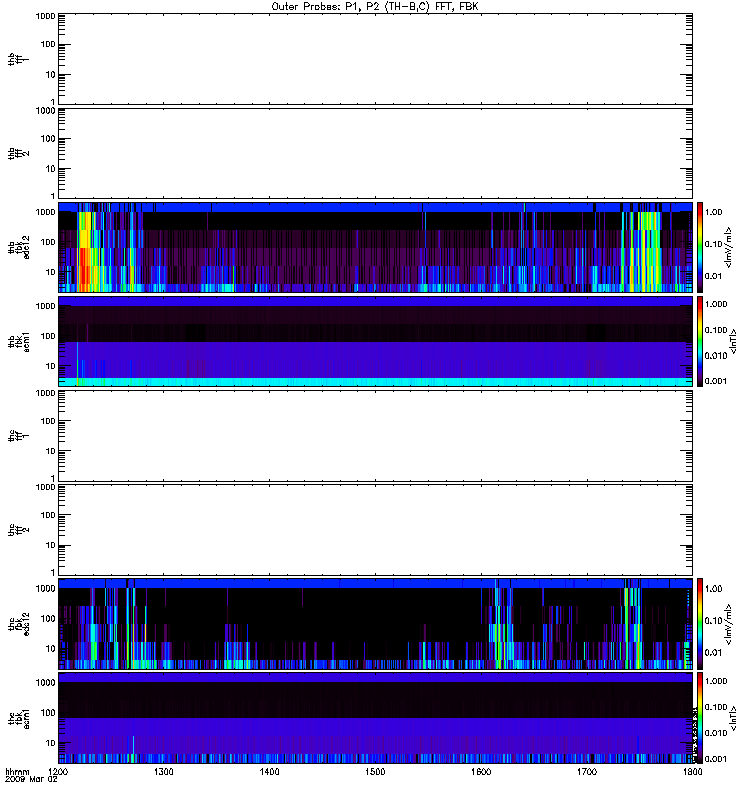Click the thc edc12 color bar

(x=700, y=623)
